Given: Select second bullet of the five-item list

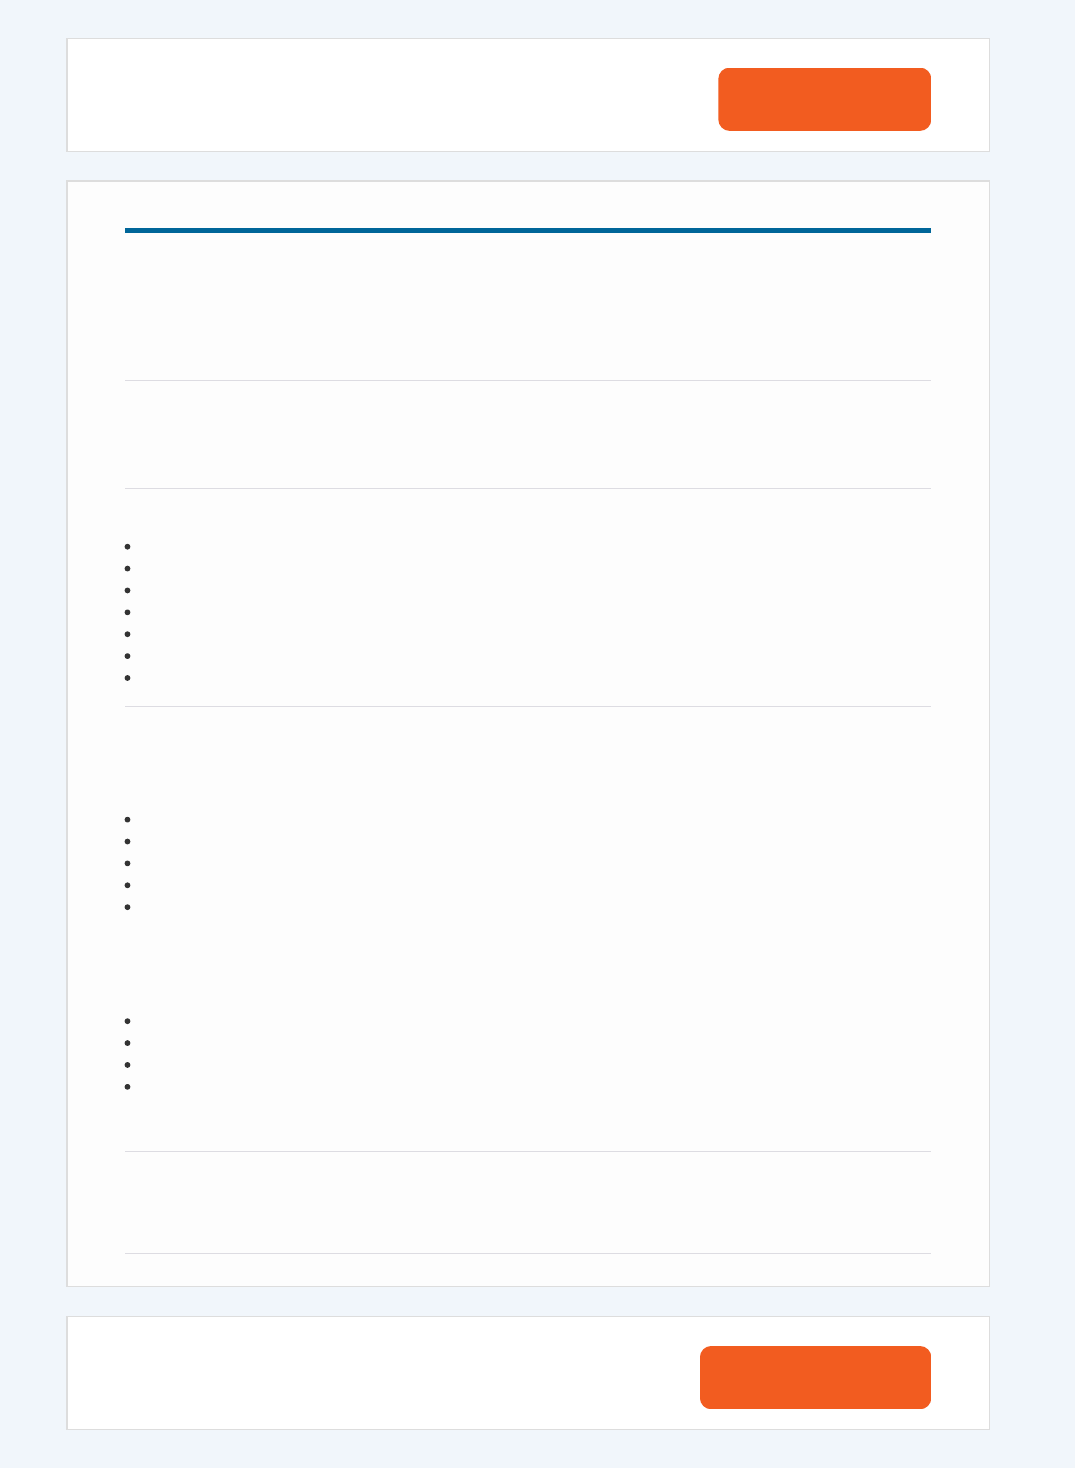Looking at the screenshot, I should [x=128, y=841].
